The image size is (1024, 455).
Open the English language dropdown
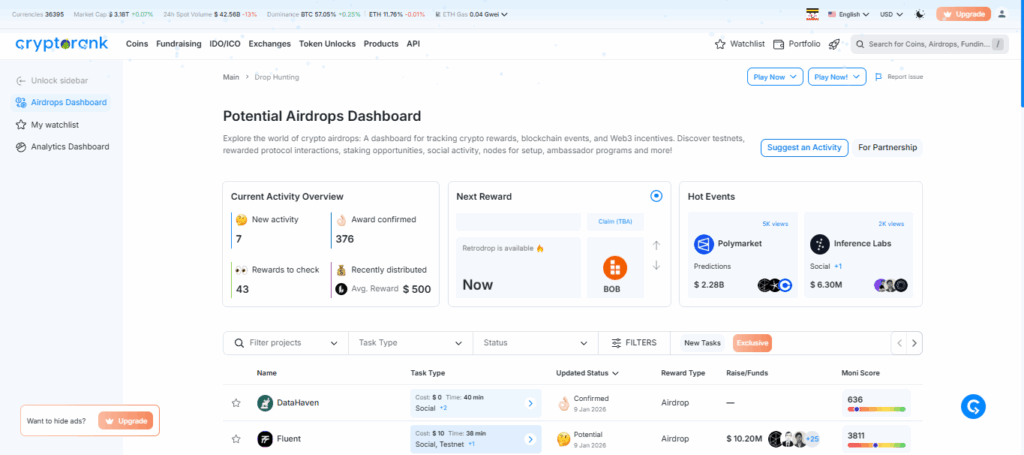848,14
